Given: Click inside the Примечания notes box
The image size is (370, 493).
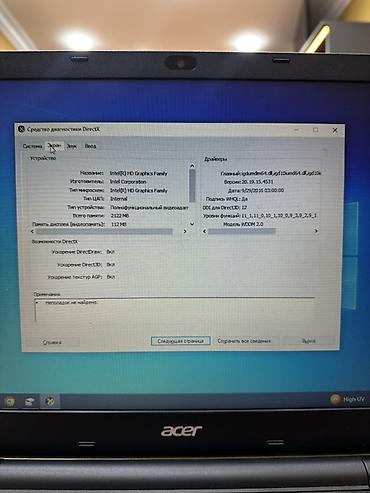Looking at the screenshot, I should [175, 310].
